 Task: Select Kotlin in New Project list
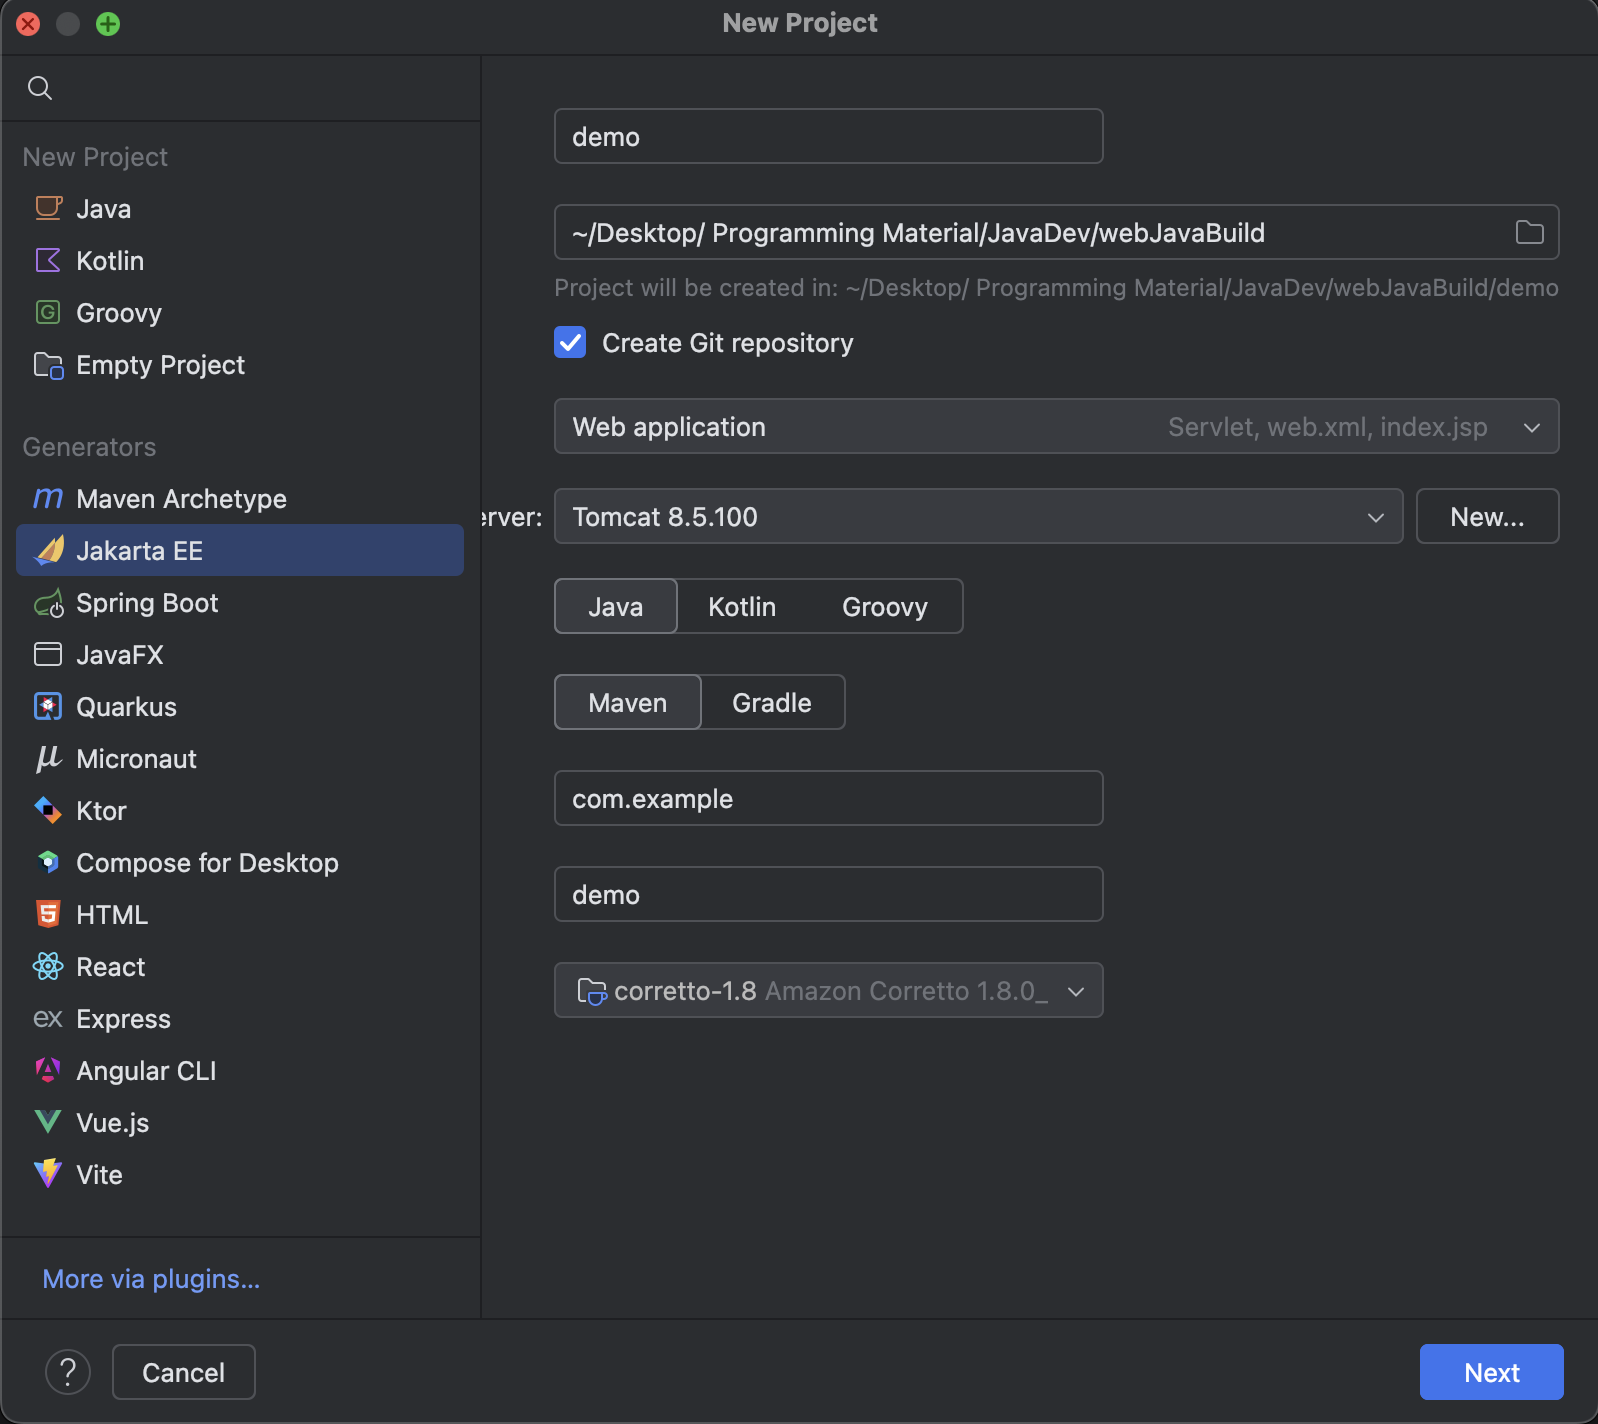tap(240, 260)
